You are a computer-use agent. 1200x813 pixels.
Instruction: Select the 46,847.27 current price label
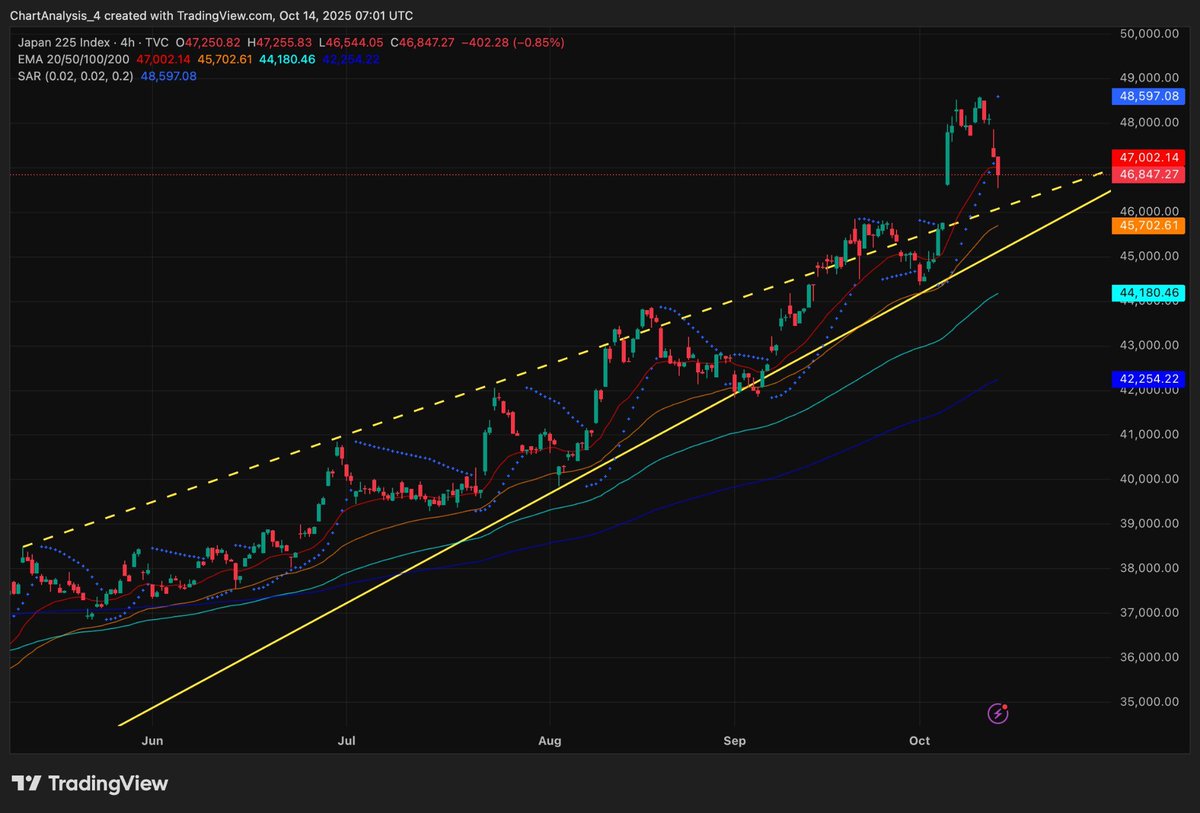click(1147, 174)
